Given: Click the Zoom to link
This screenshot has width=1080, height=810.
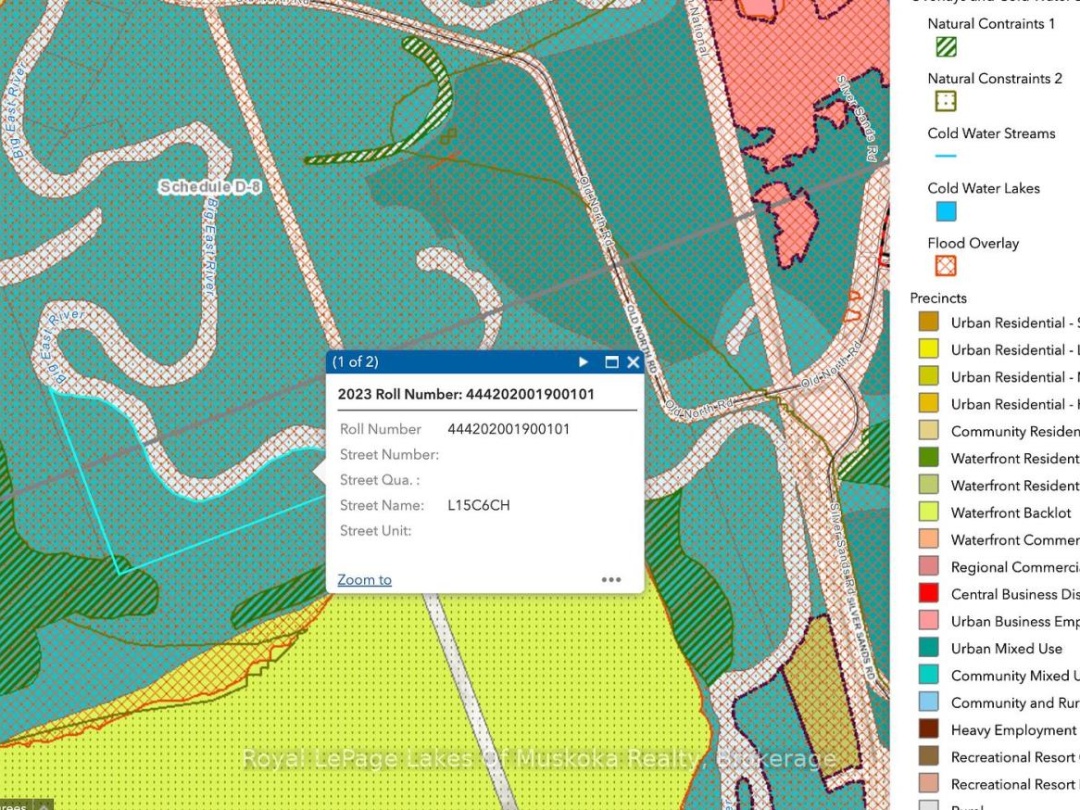Looking at the screenshot, I should (x=364, y=580).
